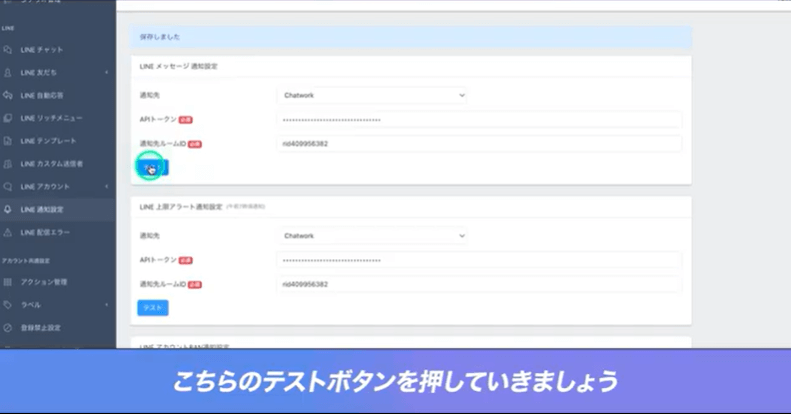Screen dimensions: 791x414
Task: Click the 登録禁止設定 icon
Action: click(x=8, y=328)
